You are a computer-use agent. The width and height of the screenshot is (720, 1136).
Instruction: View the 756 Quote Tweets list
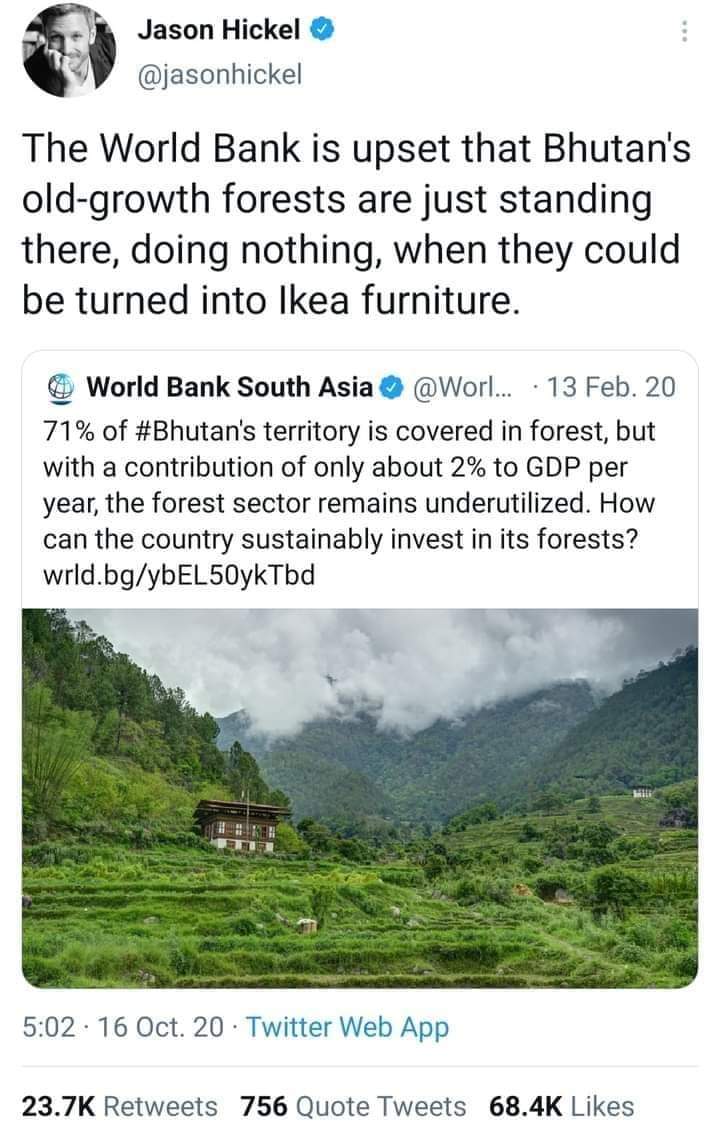point(353,1106)
